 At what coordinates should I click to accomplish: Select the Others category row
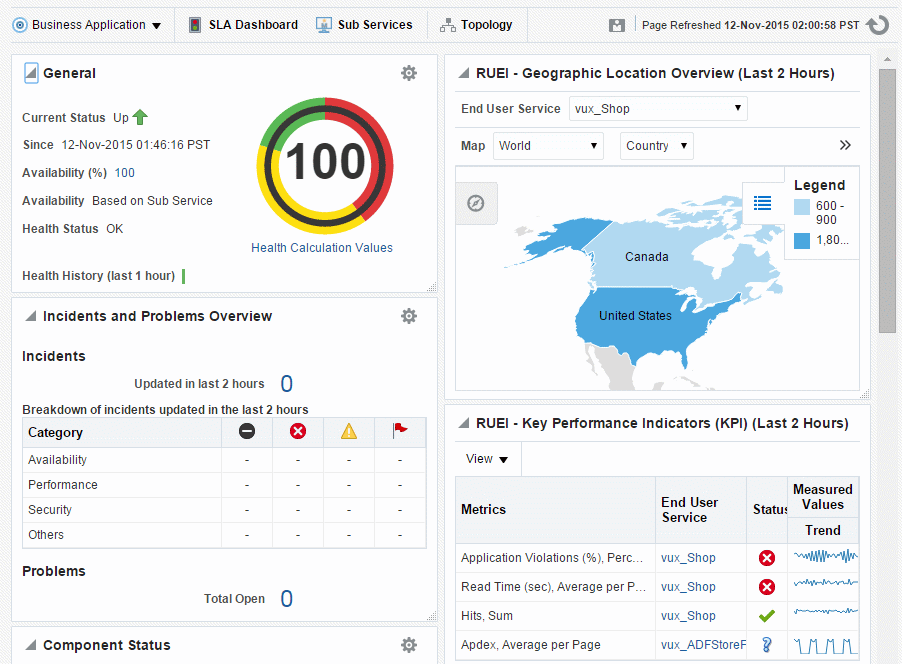tap(224, 535)
